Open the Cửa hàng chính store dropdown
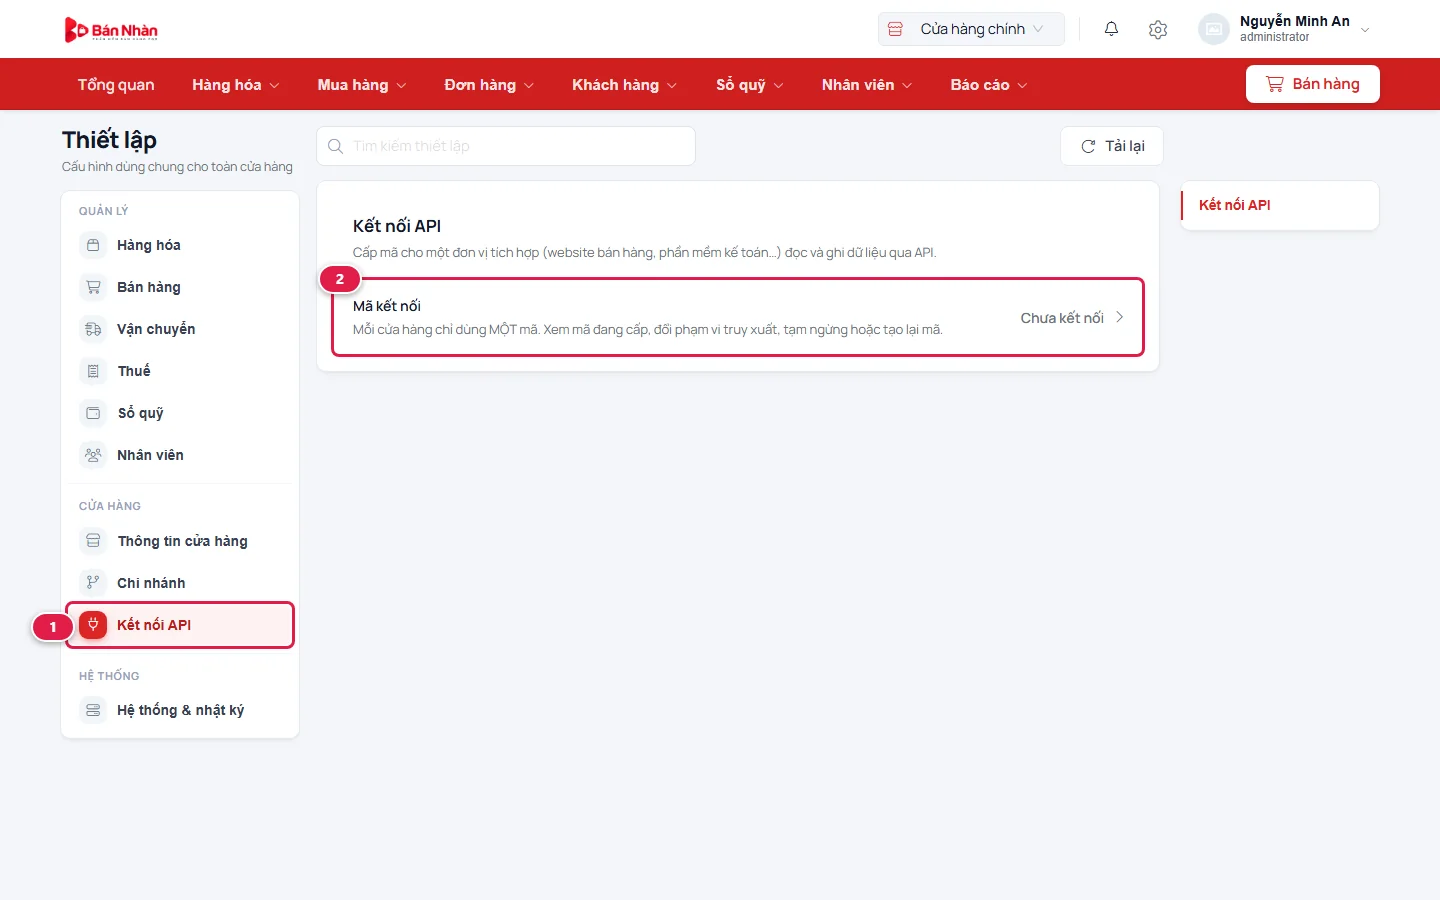 tap(971, 29)
